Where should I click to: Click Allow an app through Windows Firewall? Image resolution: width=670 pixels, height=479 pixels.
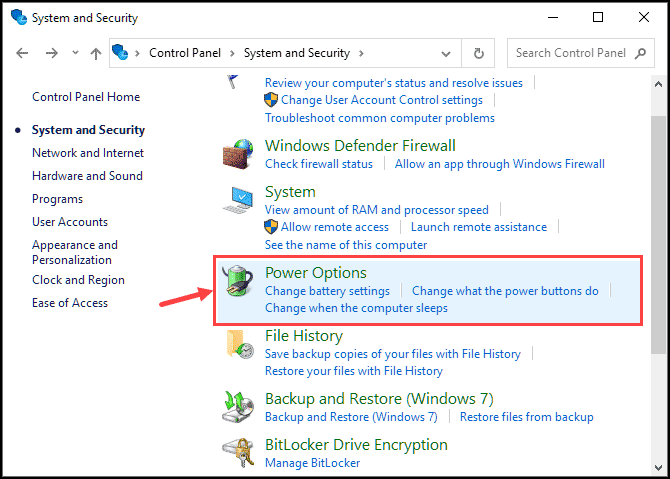[x=500, y=164]
